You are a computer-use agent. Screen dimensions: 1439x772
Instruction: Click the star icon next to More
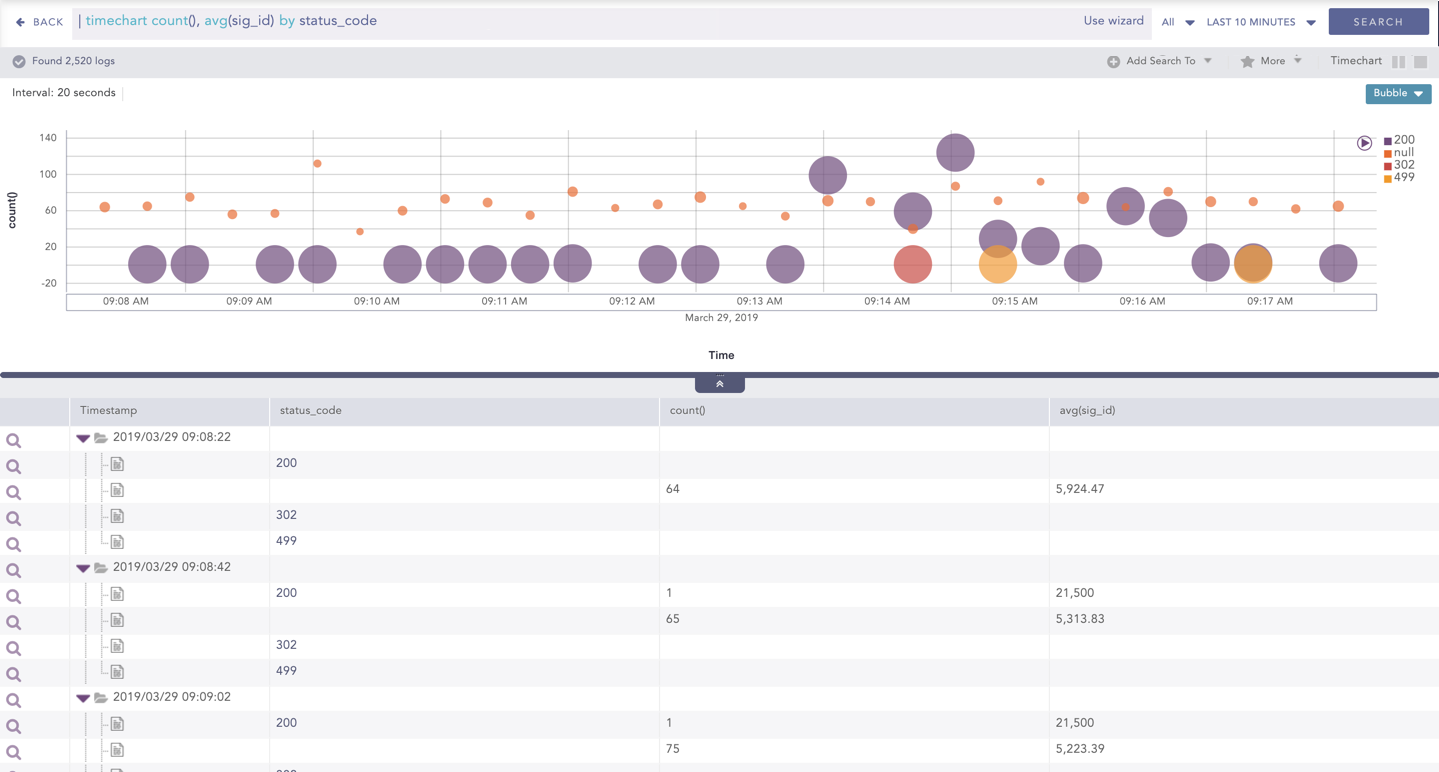1247,61
